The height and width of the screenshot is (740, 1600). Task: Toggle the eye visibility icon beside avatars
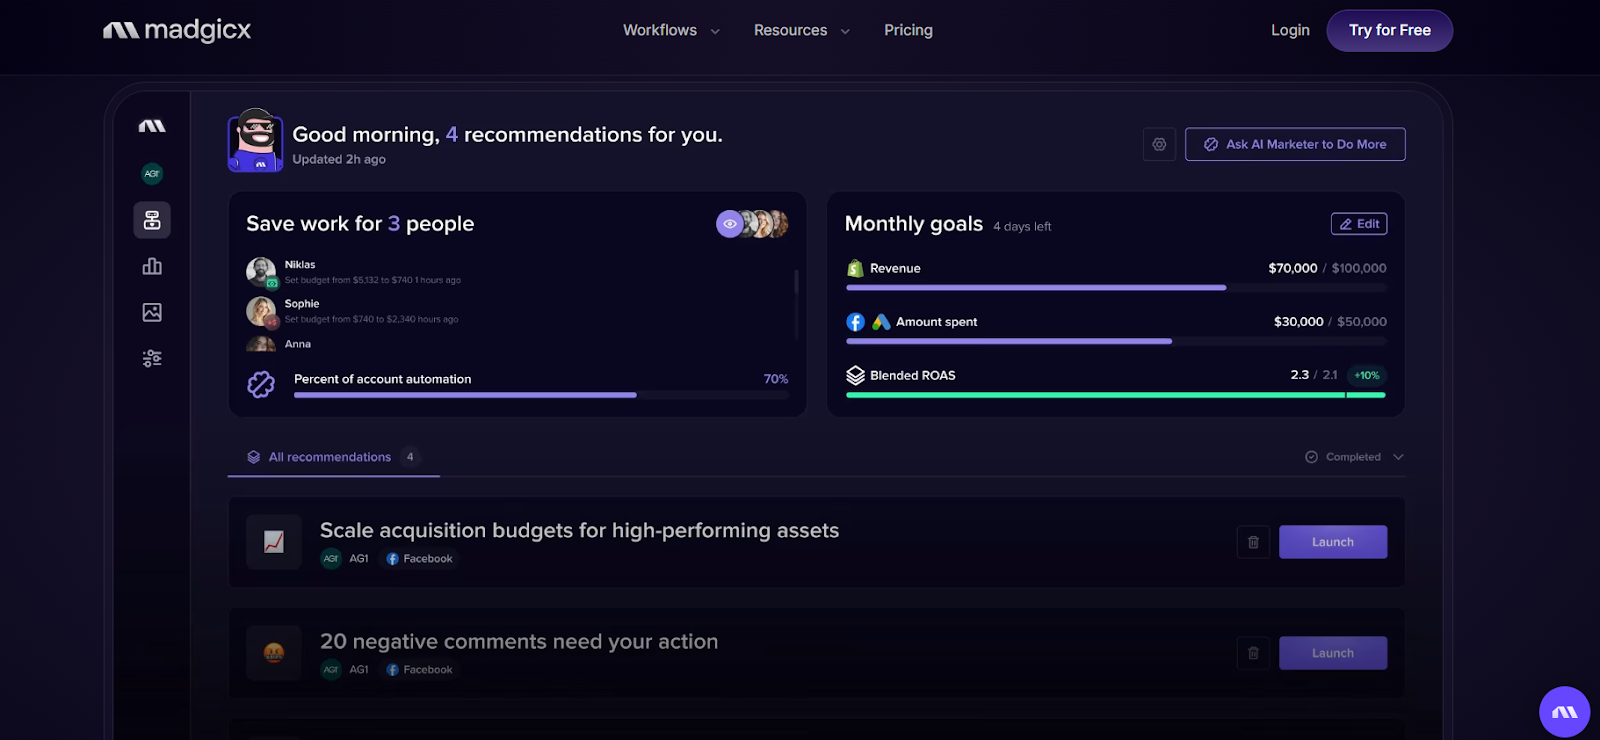pos(730,224)
